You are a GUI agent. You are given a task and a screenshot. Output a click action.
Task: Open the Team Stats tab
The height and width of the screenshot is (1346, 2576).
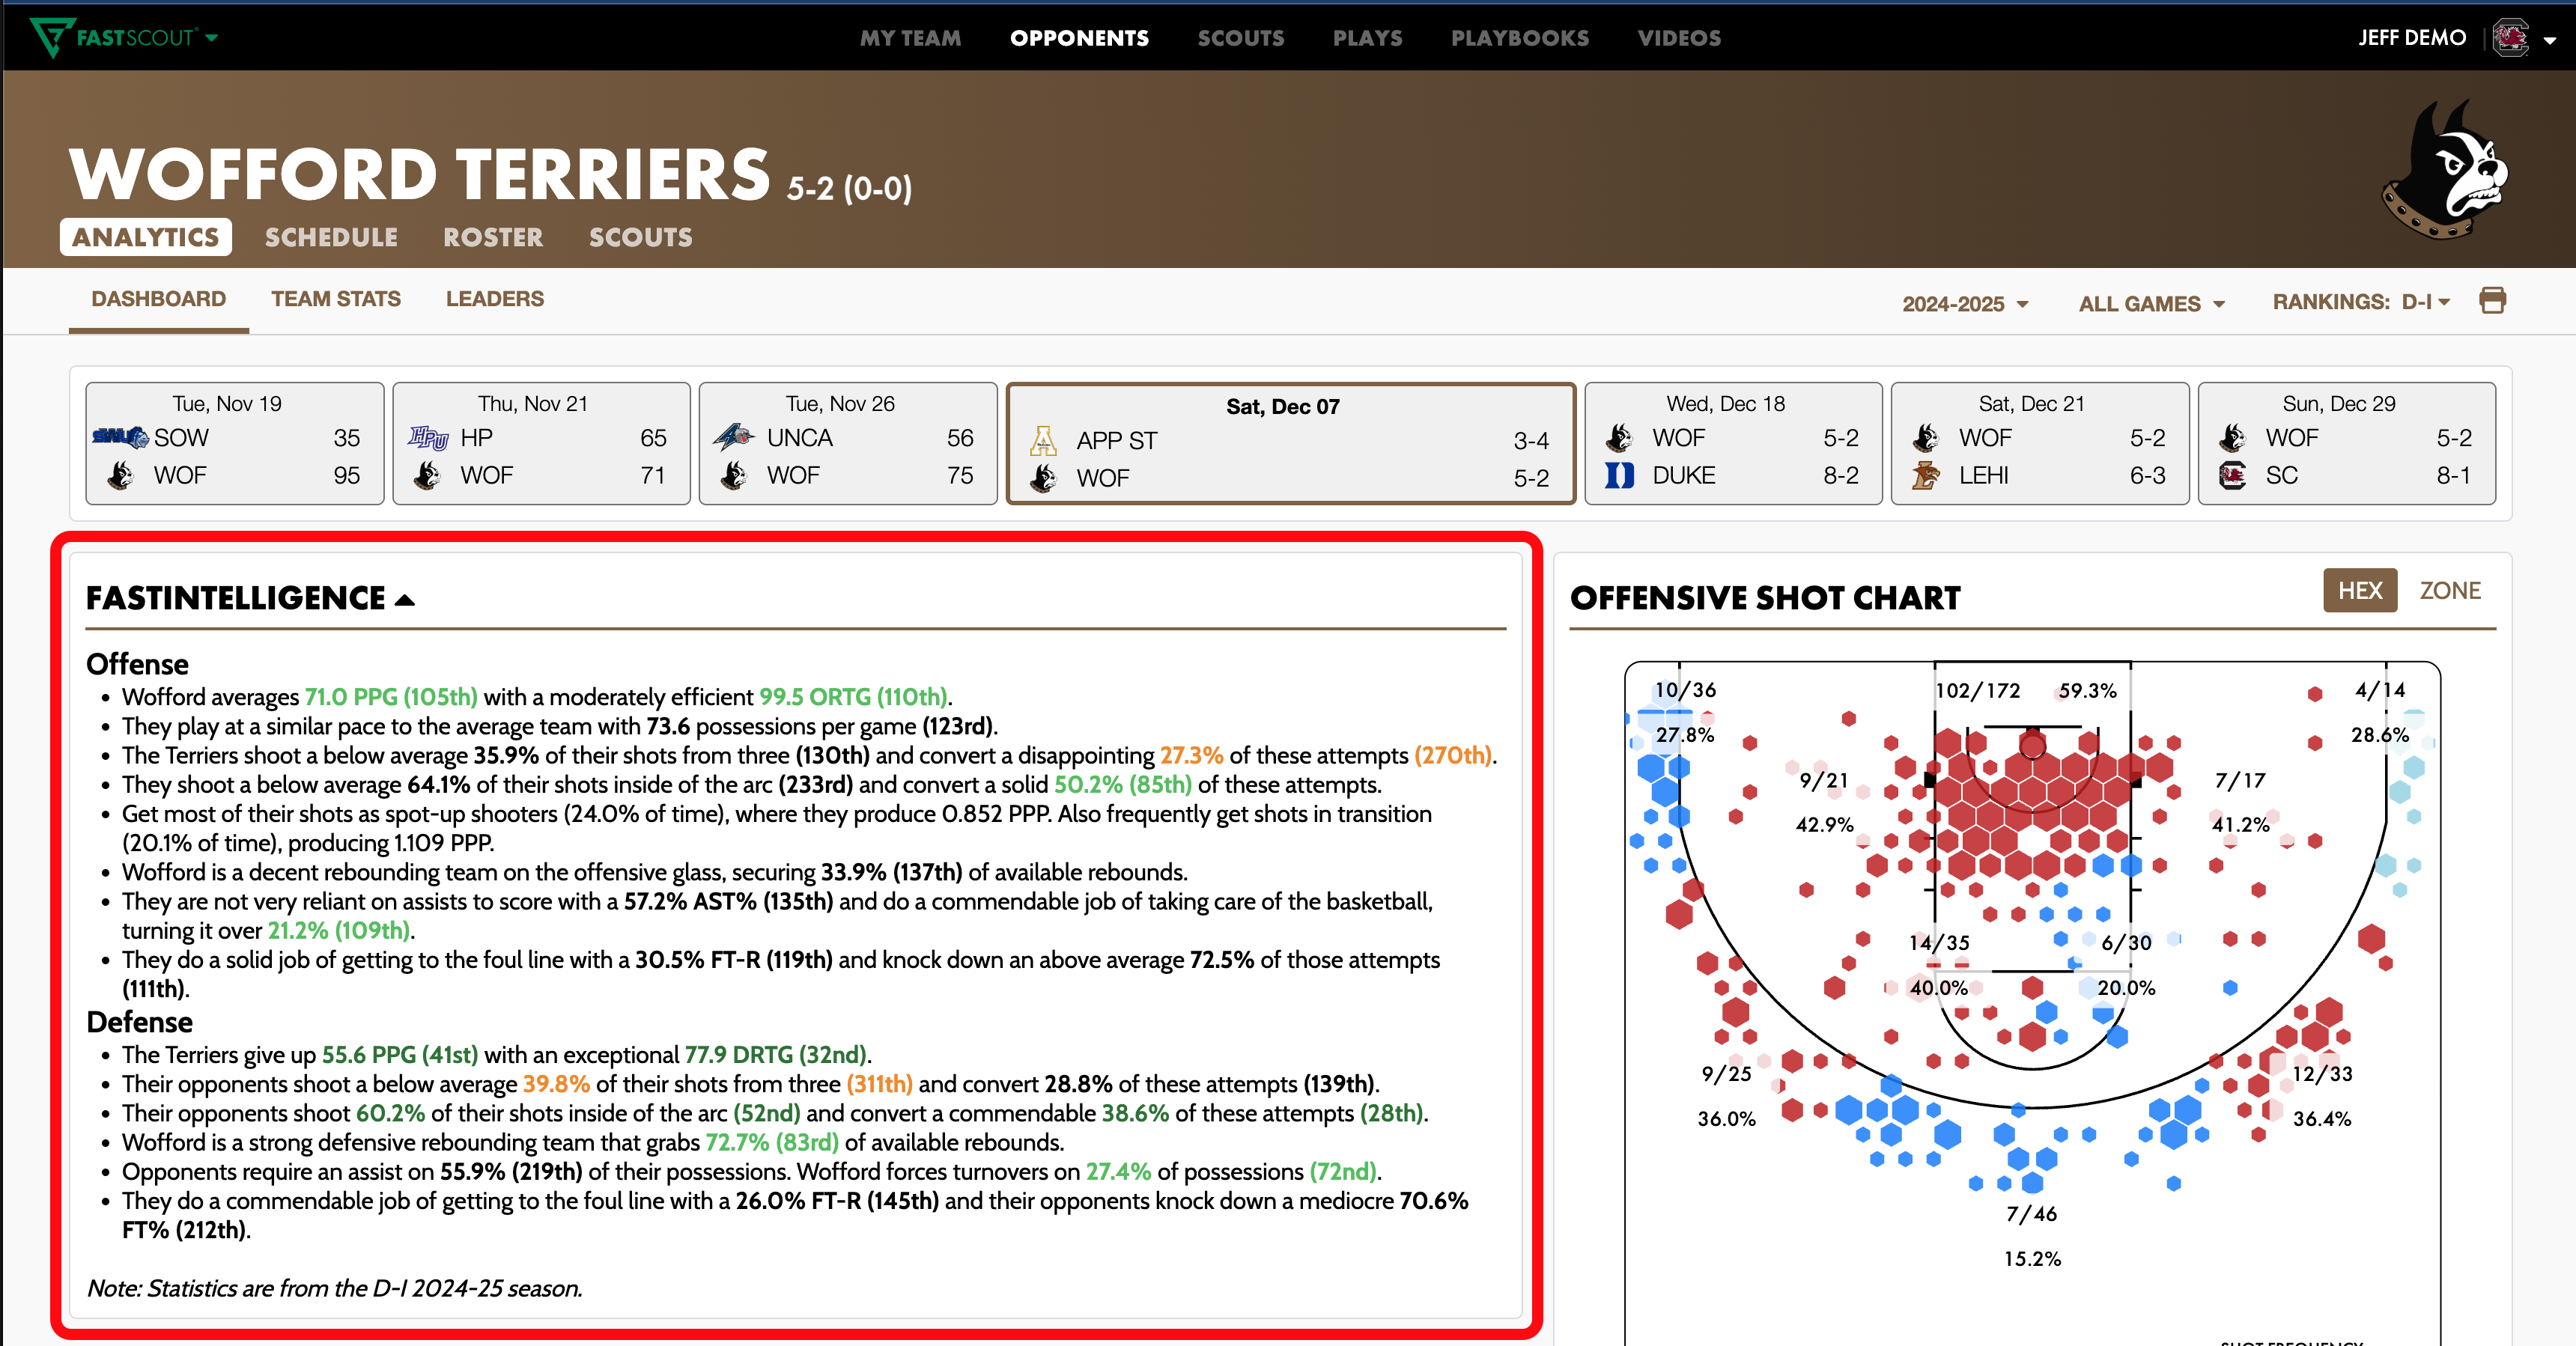pyautogui.click(x=335, y=299)
